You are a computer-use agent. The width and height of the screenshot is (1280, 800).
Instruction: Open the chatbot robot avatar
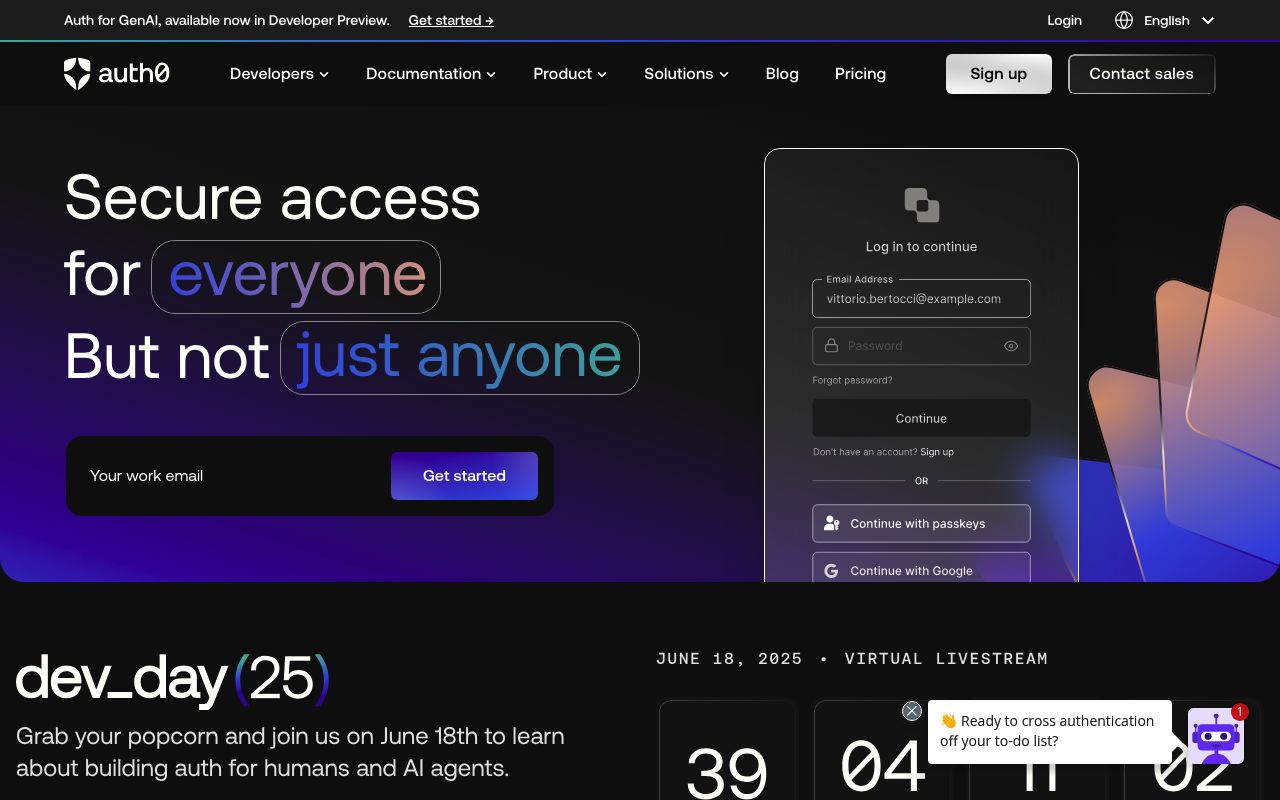(1216, 736)
